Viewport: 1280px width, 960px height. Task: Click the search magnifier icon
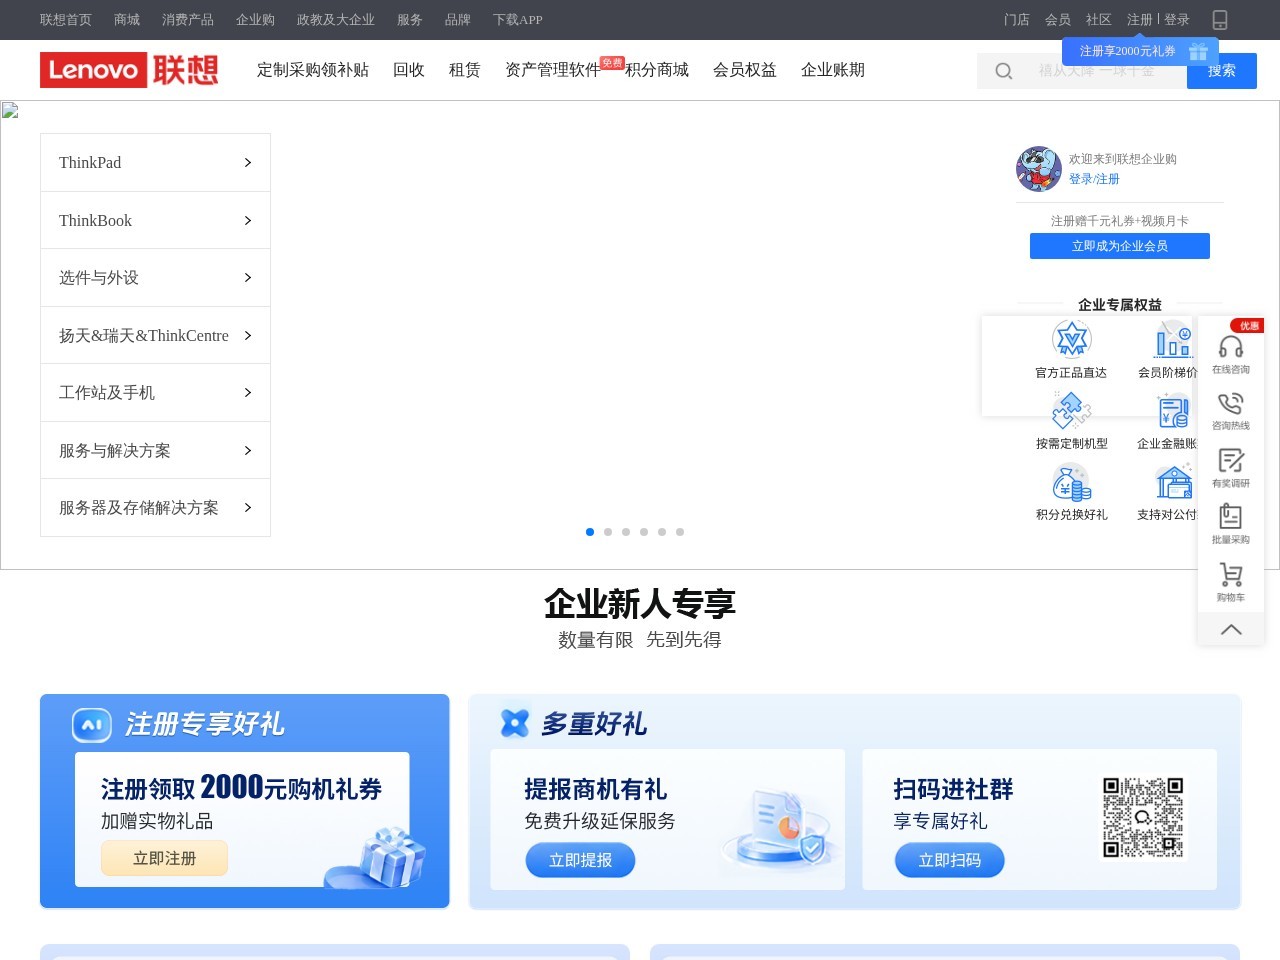tap(1004, 71)
